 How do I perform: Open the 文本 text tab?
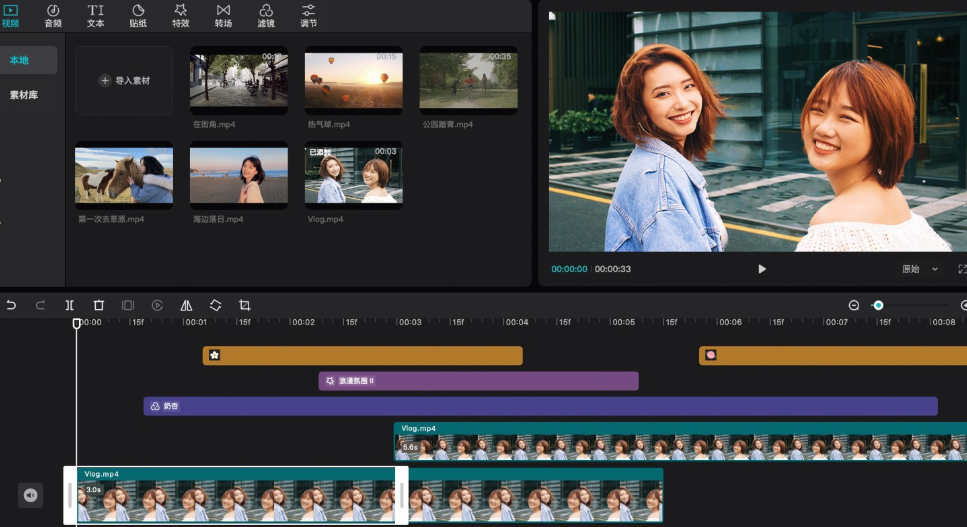click(x=96, y=16)
